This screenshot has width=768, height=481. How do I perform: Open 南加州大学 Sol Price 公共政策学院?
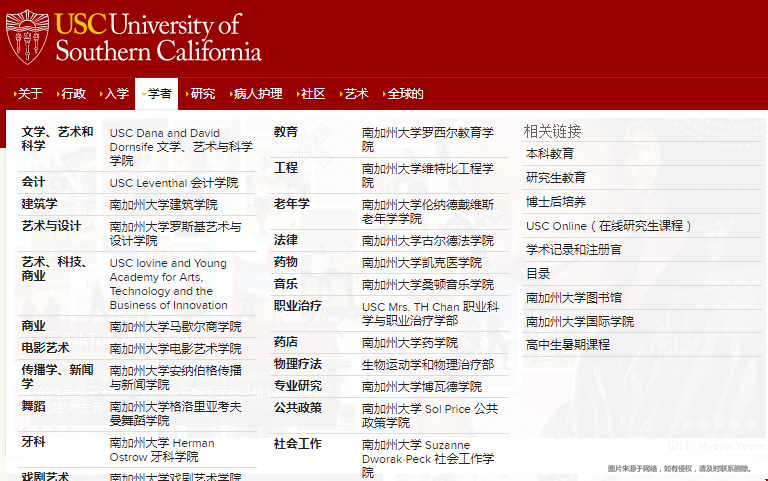[430, 415]
